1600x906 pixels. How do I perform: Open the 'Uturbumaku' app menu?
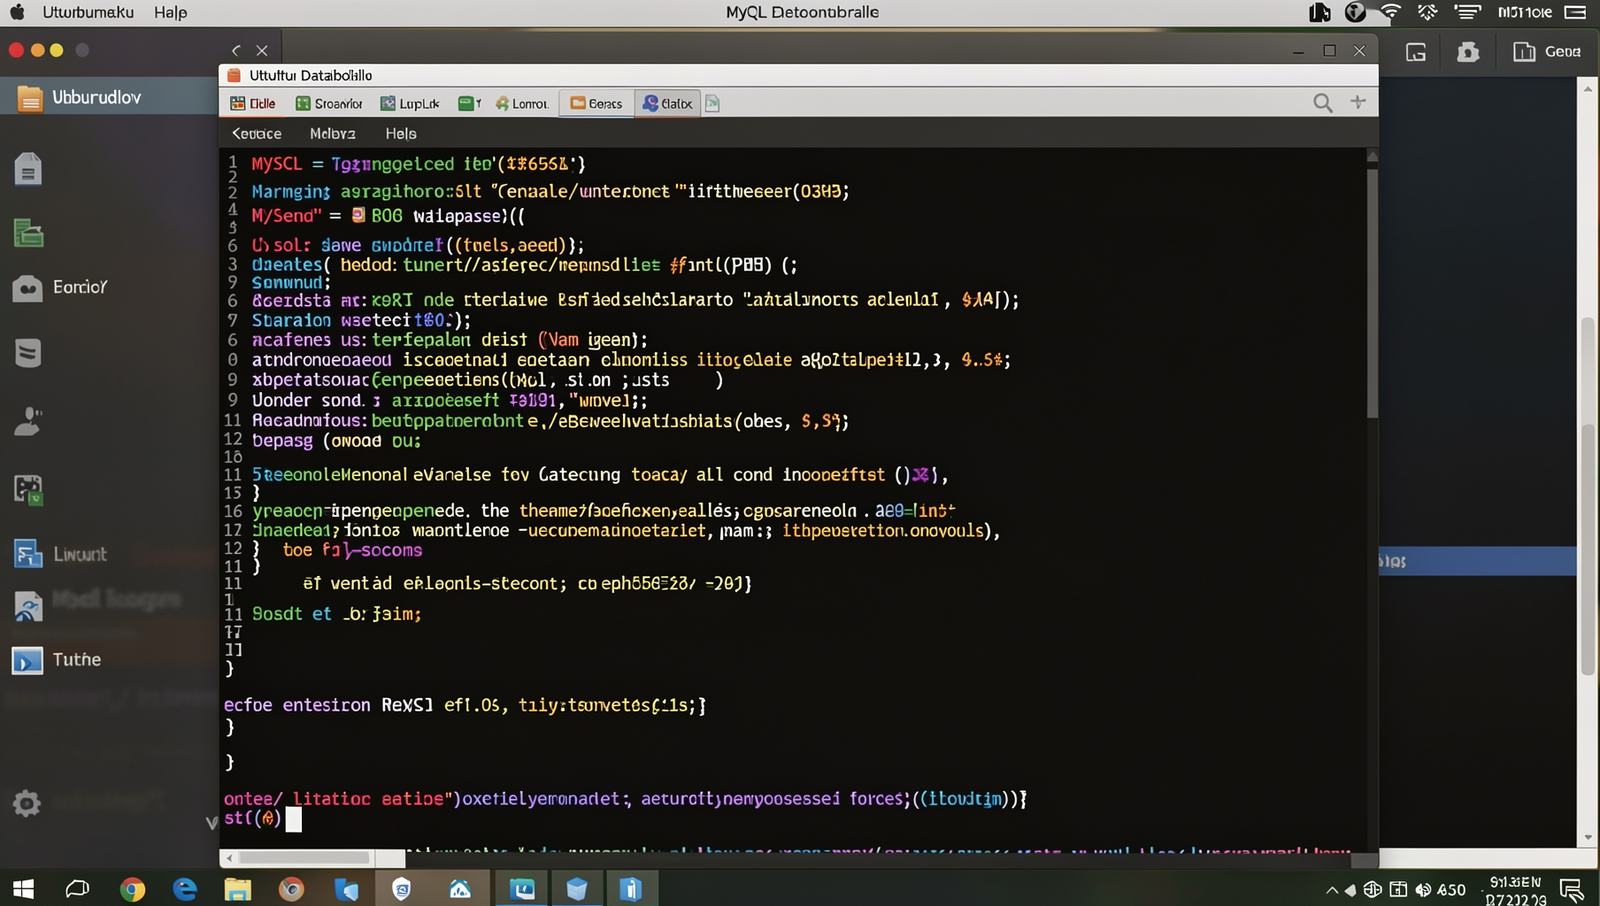click(x=88, y=12)
